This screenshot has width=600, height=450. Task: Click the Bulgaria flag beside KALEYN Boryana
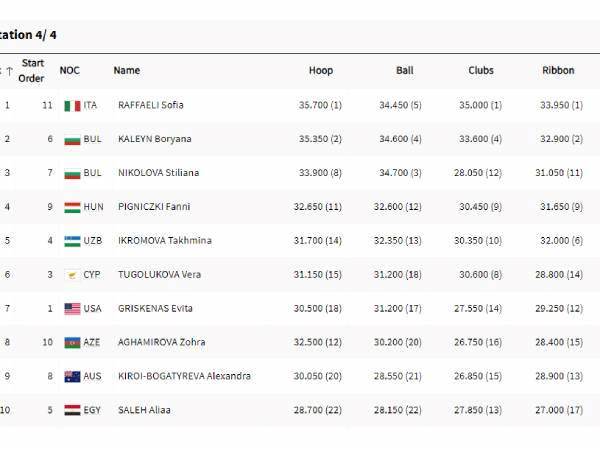point(72,139)
